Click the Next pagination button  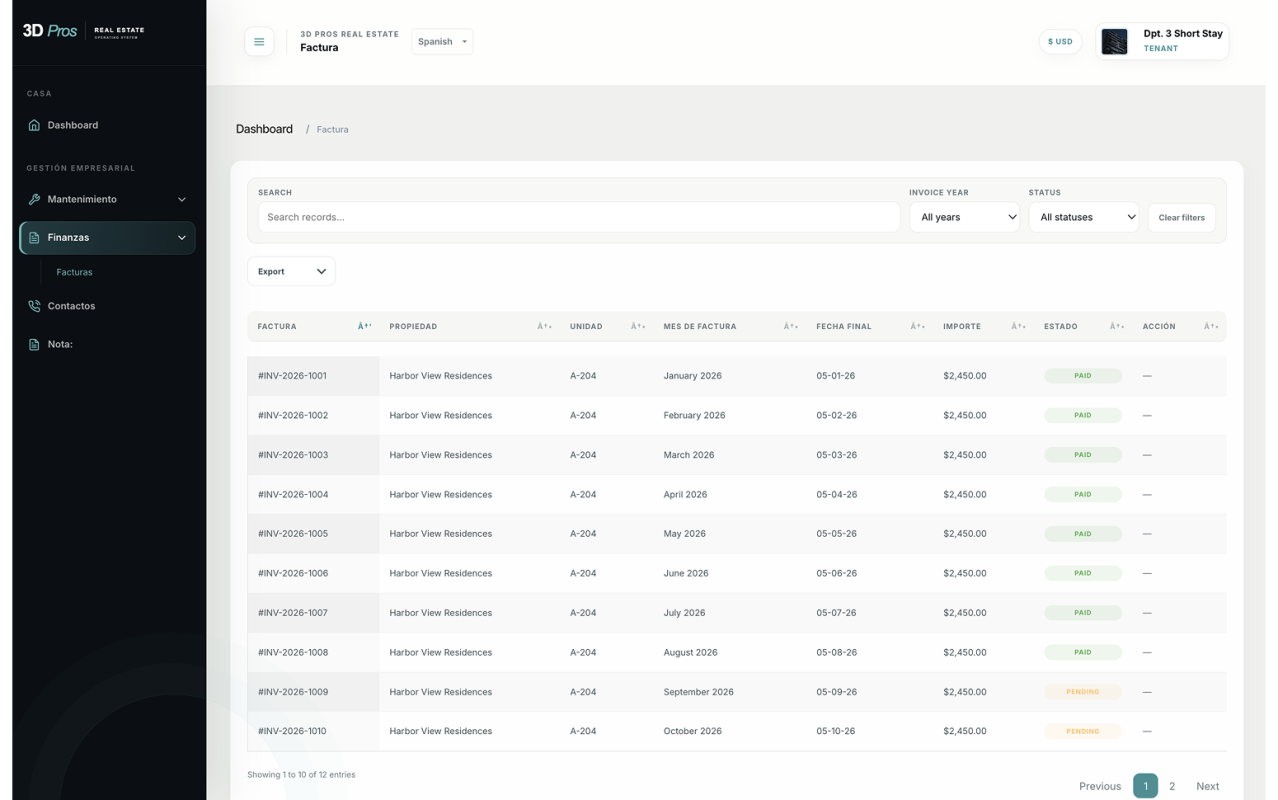tap(1208, 786)
